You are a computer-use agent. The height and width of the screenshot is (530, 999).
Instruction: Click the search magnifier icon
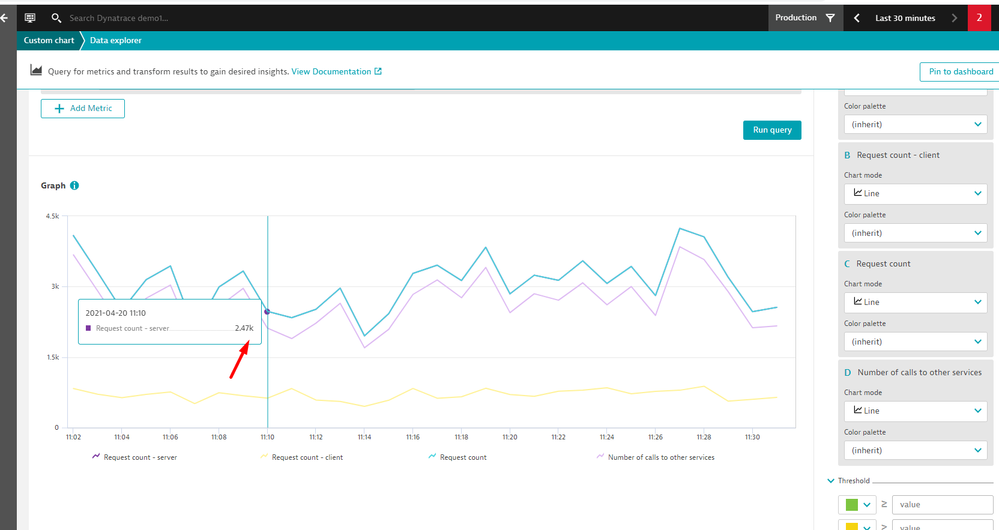(57, 18)
